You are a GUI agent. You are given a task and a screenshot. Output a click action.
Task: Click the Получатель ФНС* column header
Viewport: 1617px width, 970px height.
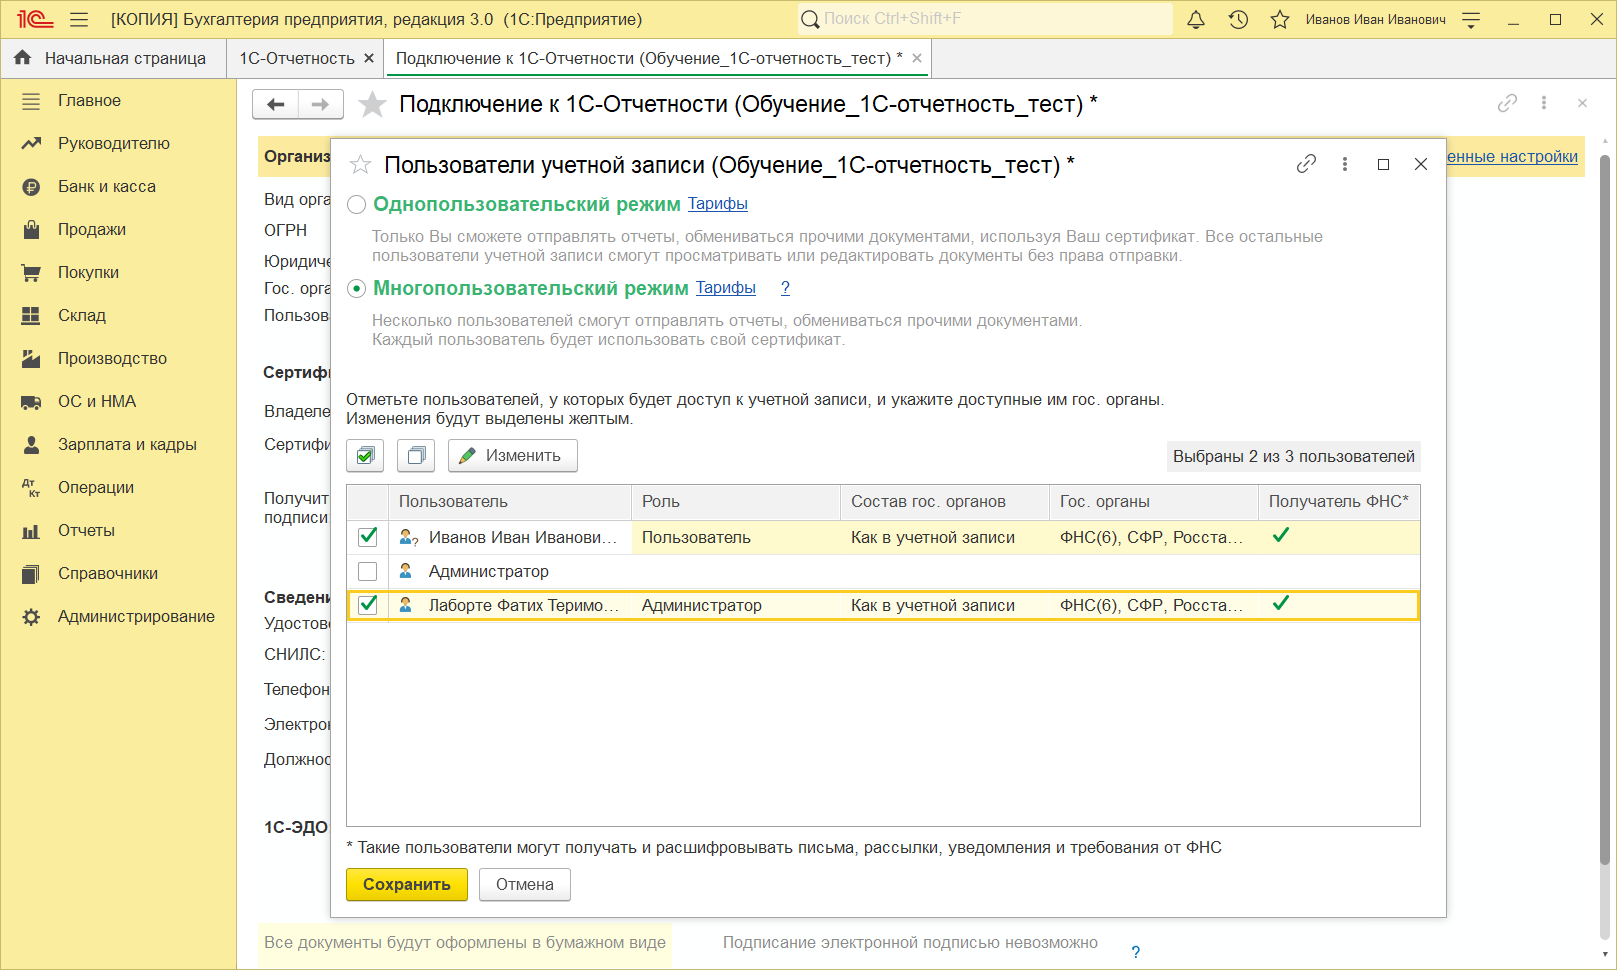[1339, 502]
